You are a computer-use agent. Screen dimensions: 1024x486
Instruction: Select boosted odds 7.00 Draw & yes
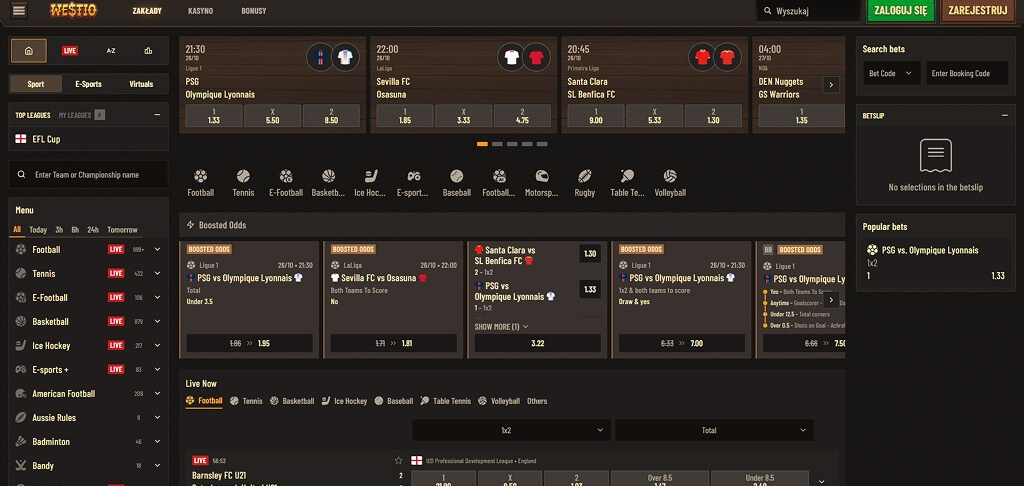click(x=682, y=343)
